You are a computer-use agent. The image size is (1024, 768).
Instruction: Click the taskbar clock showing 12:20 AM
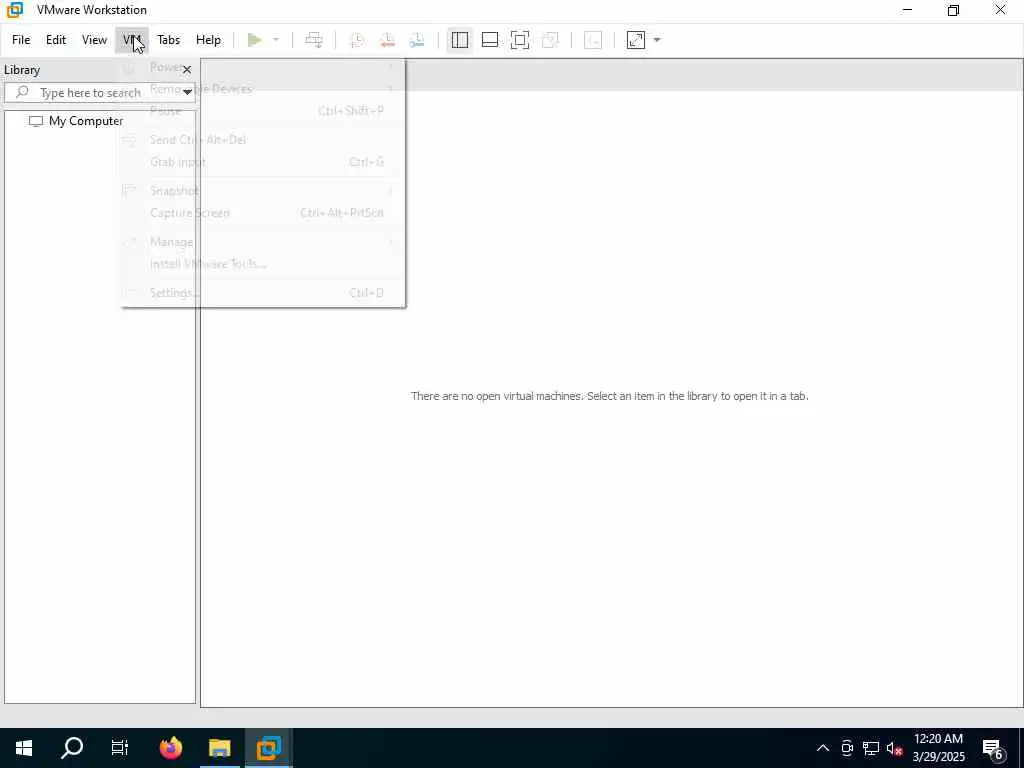point(938,748)
